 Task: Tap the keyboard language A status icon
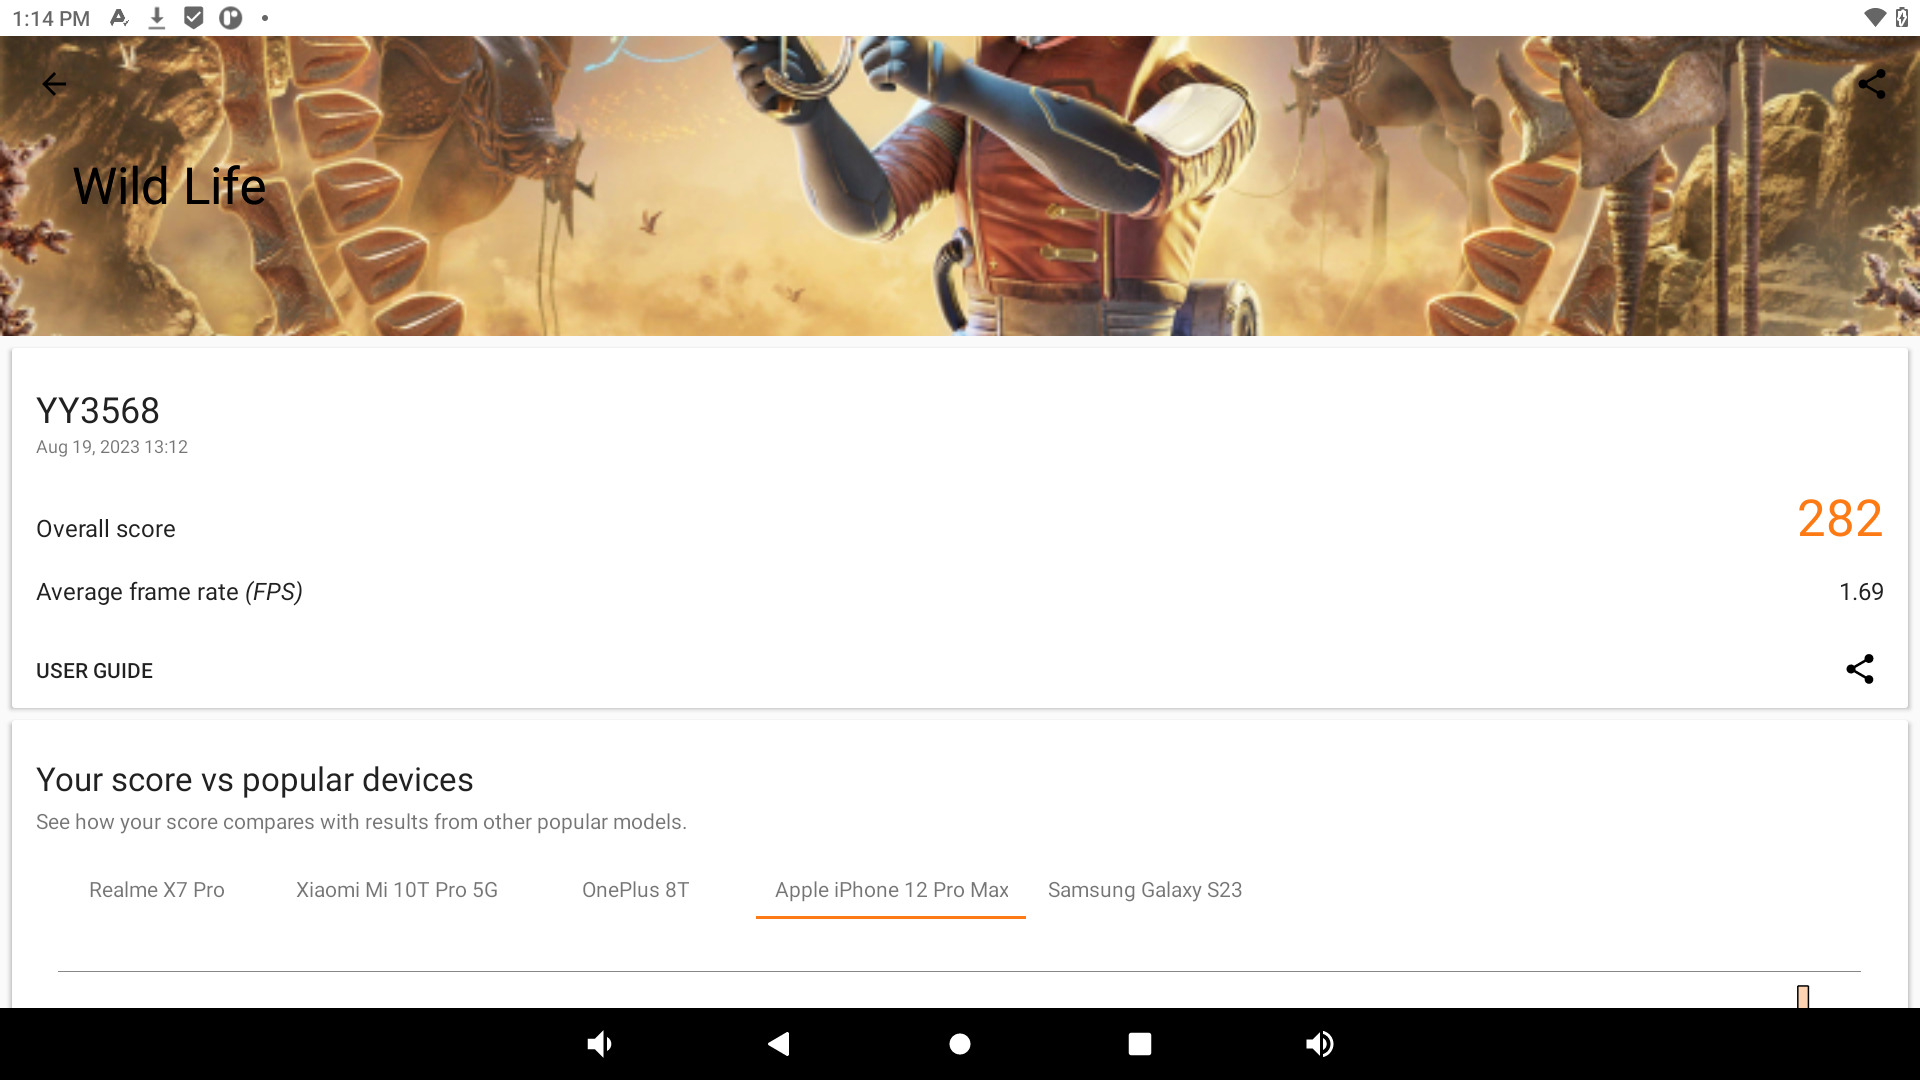click(x=119, y=18)
